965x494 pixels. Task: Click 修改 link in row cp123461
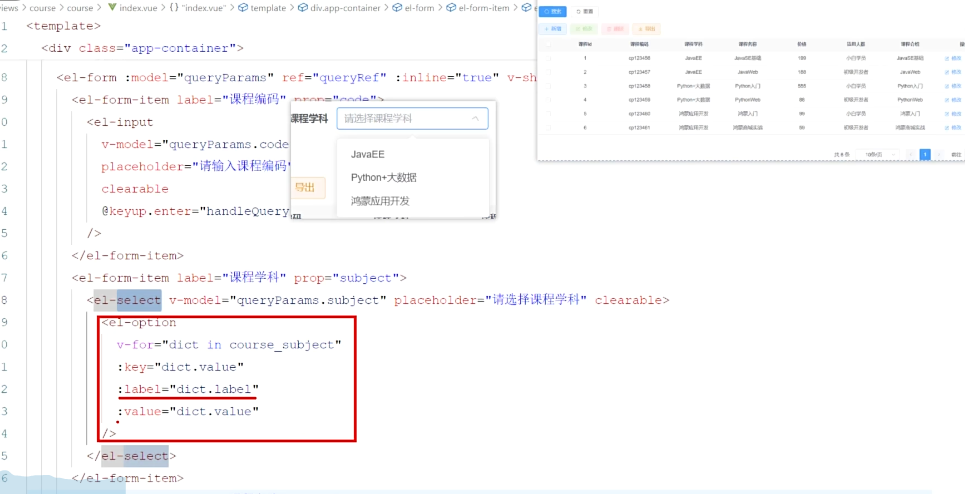click(956, 128)
